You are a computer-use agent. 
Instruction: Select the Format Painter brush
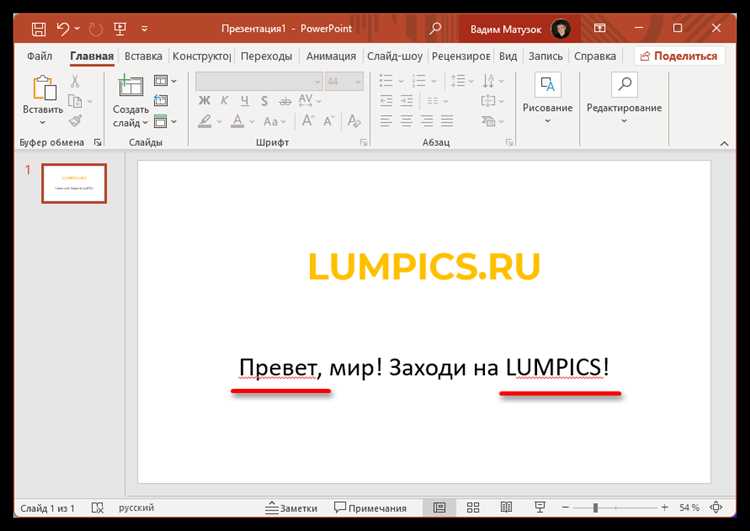[x=75, y=121]
